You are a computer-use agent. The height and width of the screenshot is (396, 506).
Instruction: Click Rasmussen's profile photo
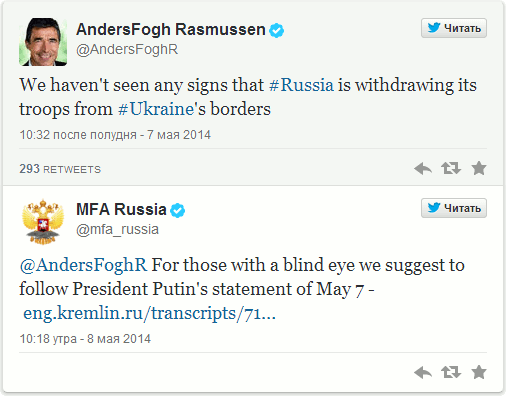click(x=43, y=42)
